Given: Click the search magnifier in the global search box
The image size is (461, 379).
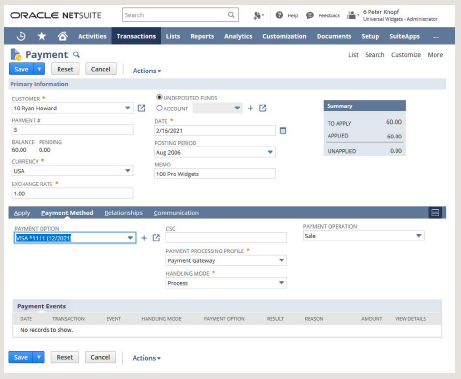Looking at the screenshot, I should pos(231,15).
